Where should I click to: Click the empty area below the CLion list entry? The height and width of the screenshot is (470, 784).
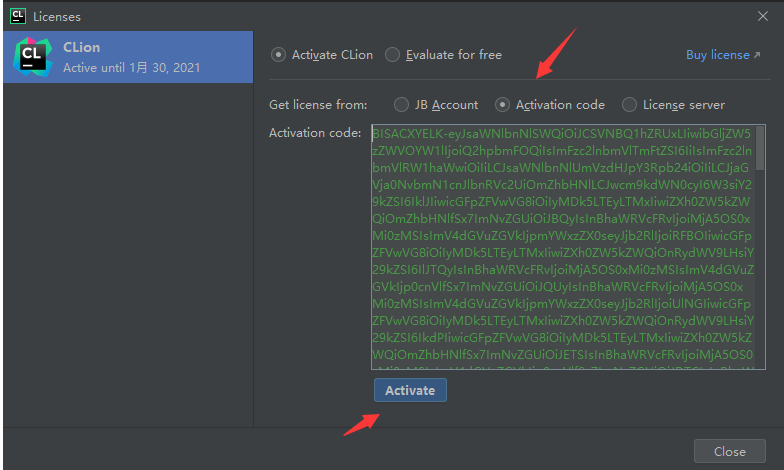(x=126, y=250)
